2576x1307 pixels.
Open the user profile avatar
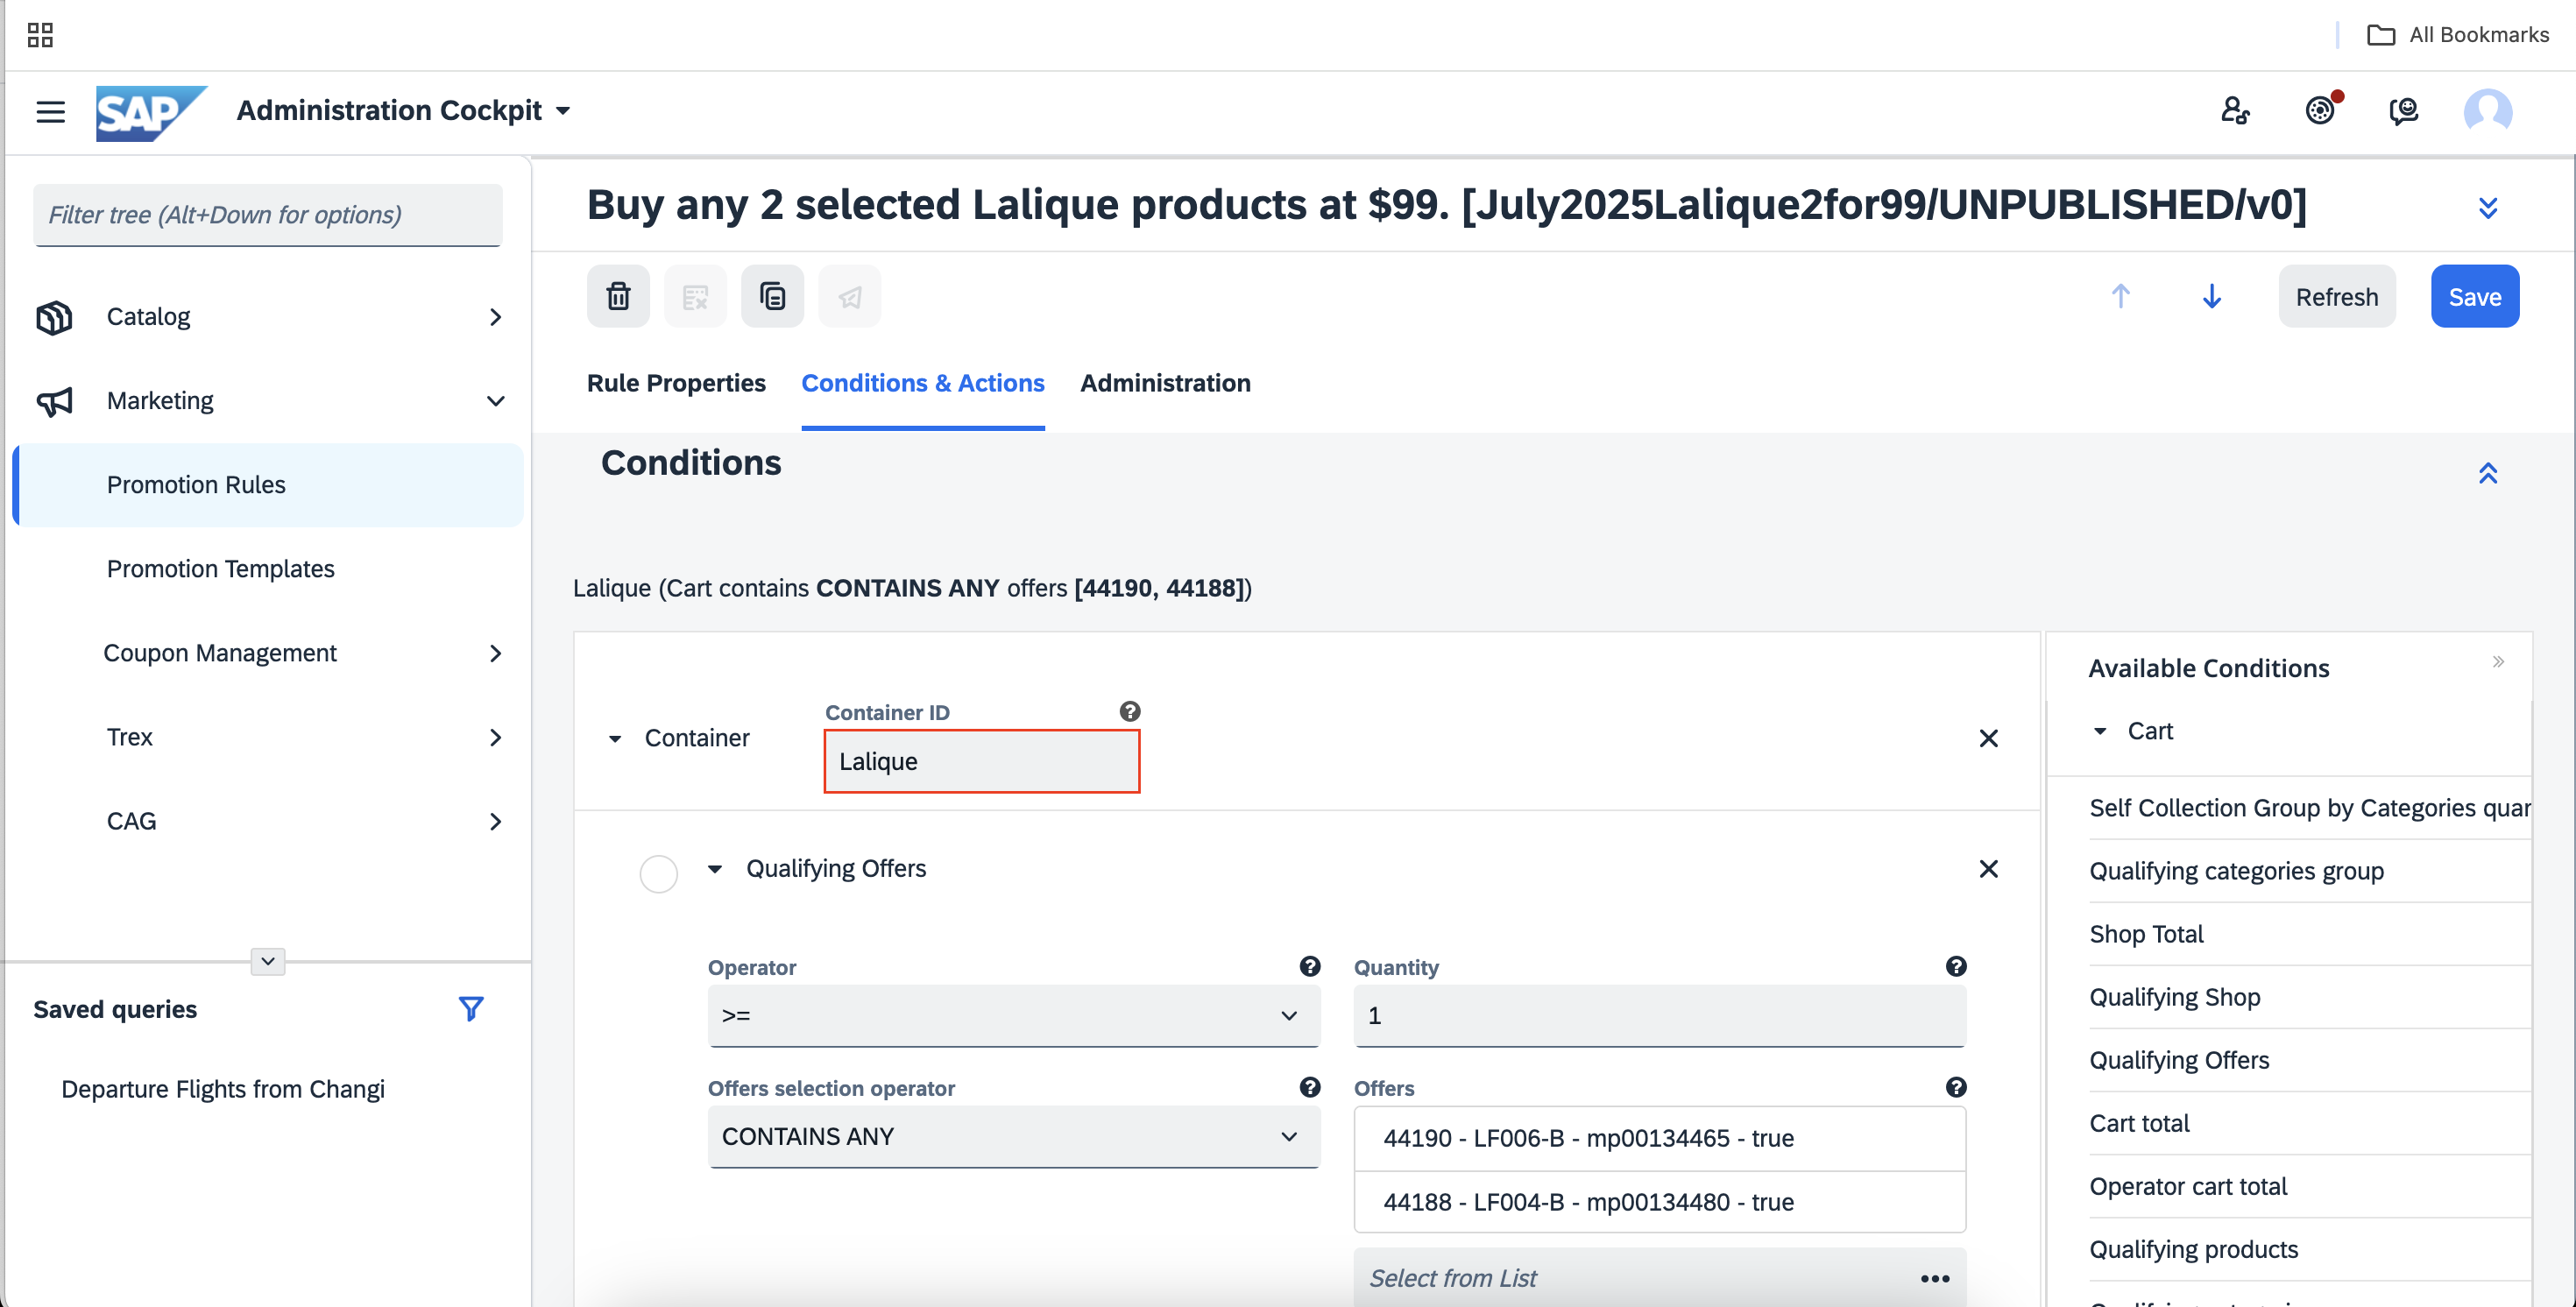point(2487,110)
